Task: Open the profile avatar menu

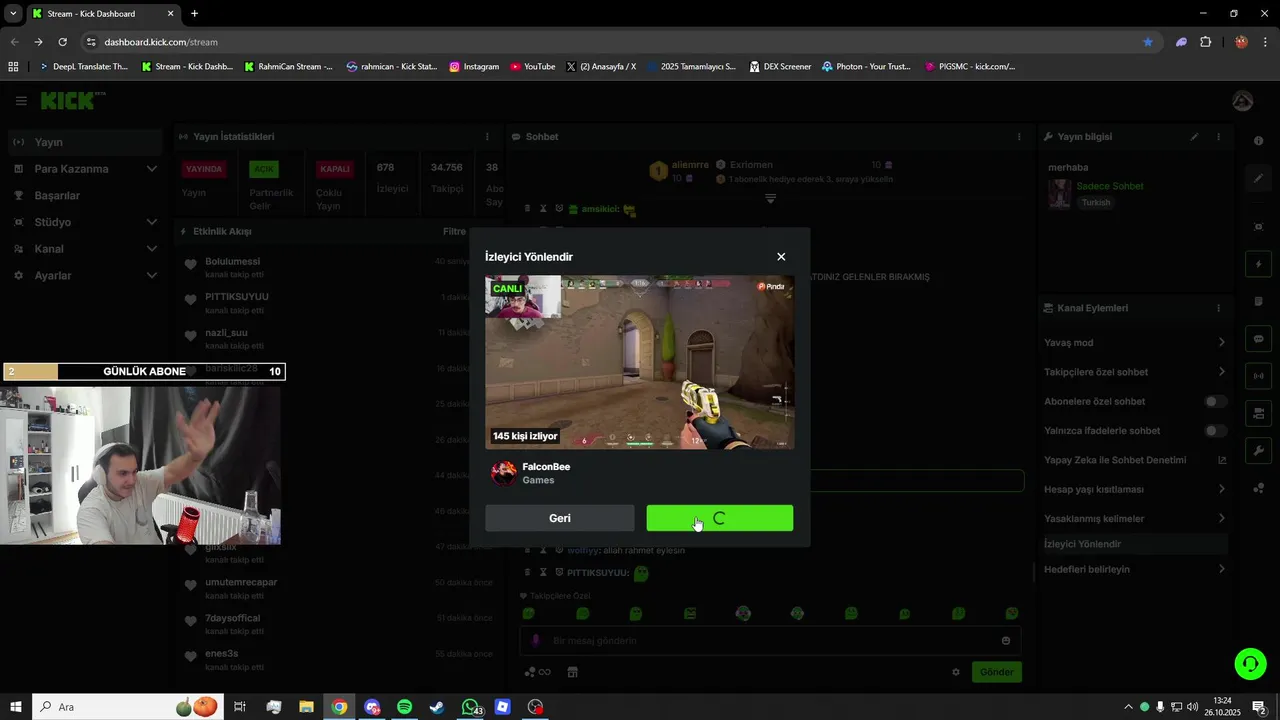Action: 1243,101
